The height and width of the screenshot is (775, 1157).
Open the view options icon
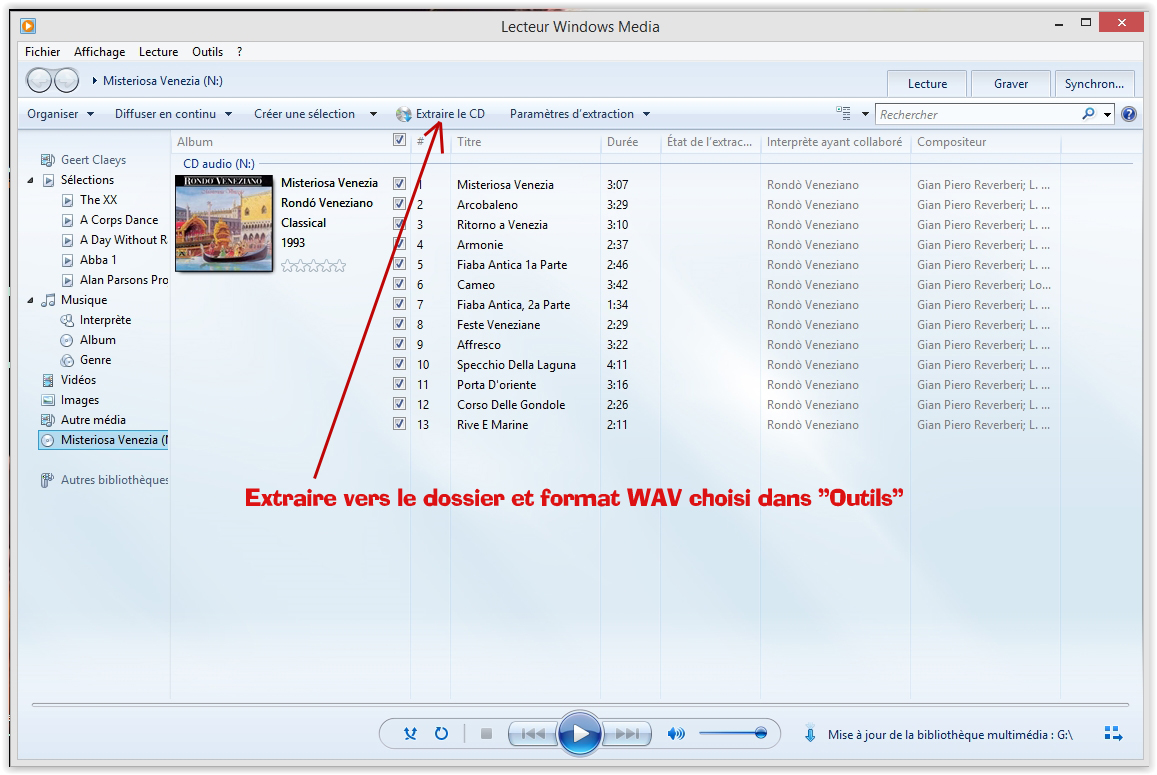pos(843,114)
